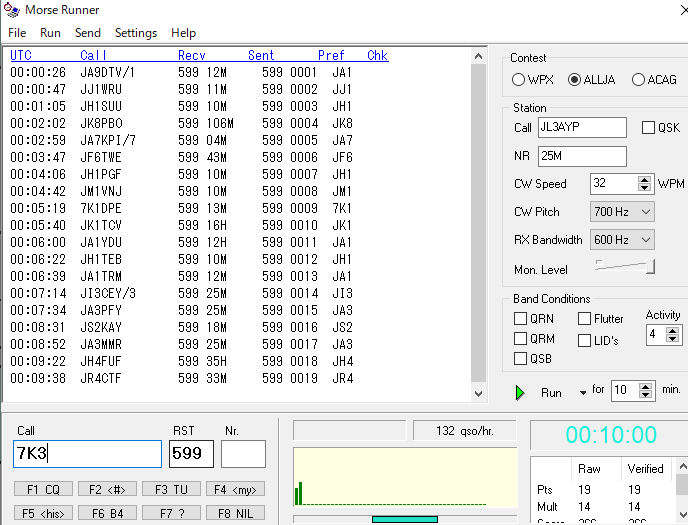Viewport: 688px width, 525px height.
Task: Decrease Activity level with down arrow
Action: [x=672, y=338]
